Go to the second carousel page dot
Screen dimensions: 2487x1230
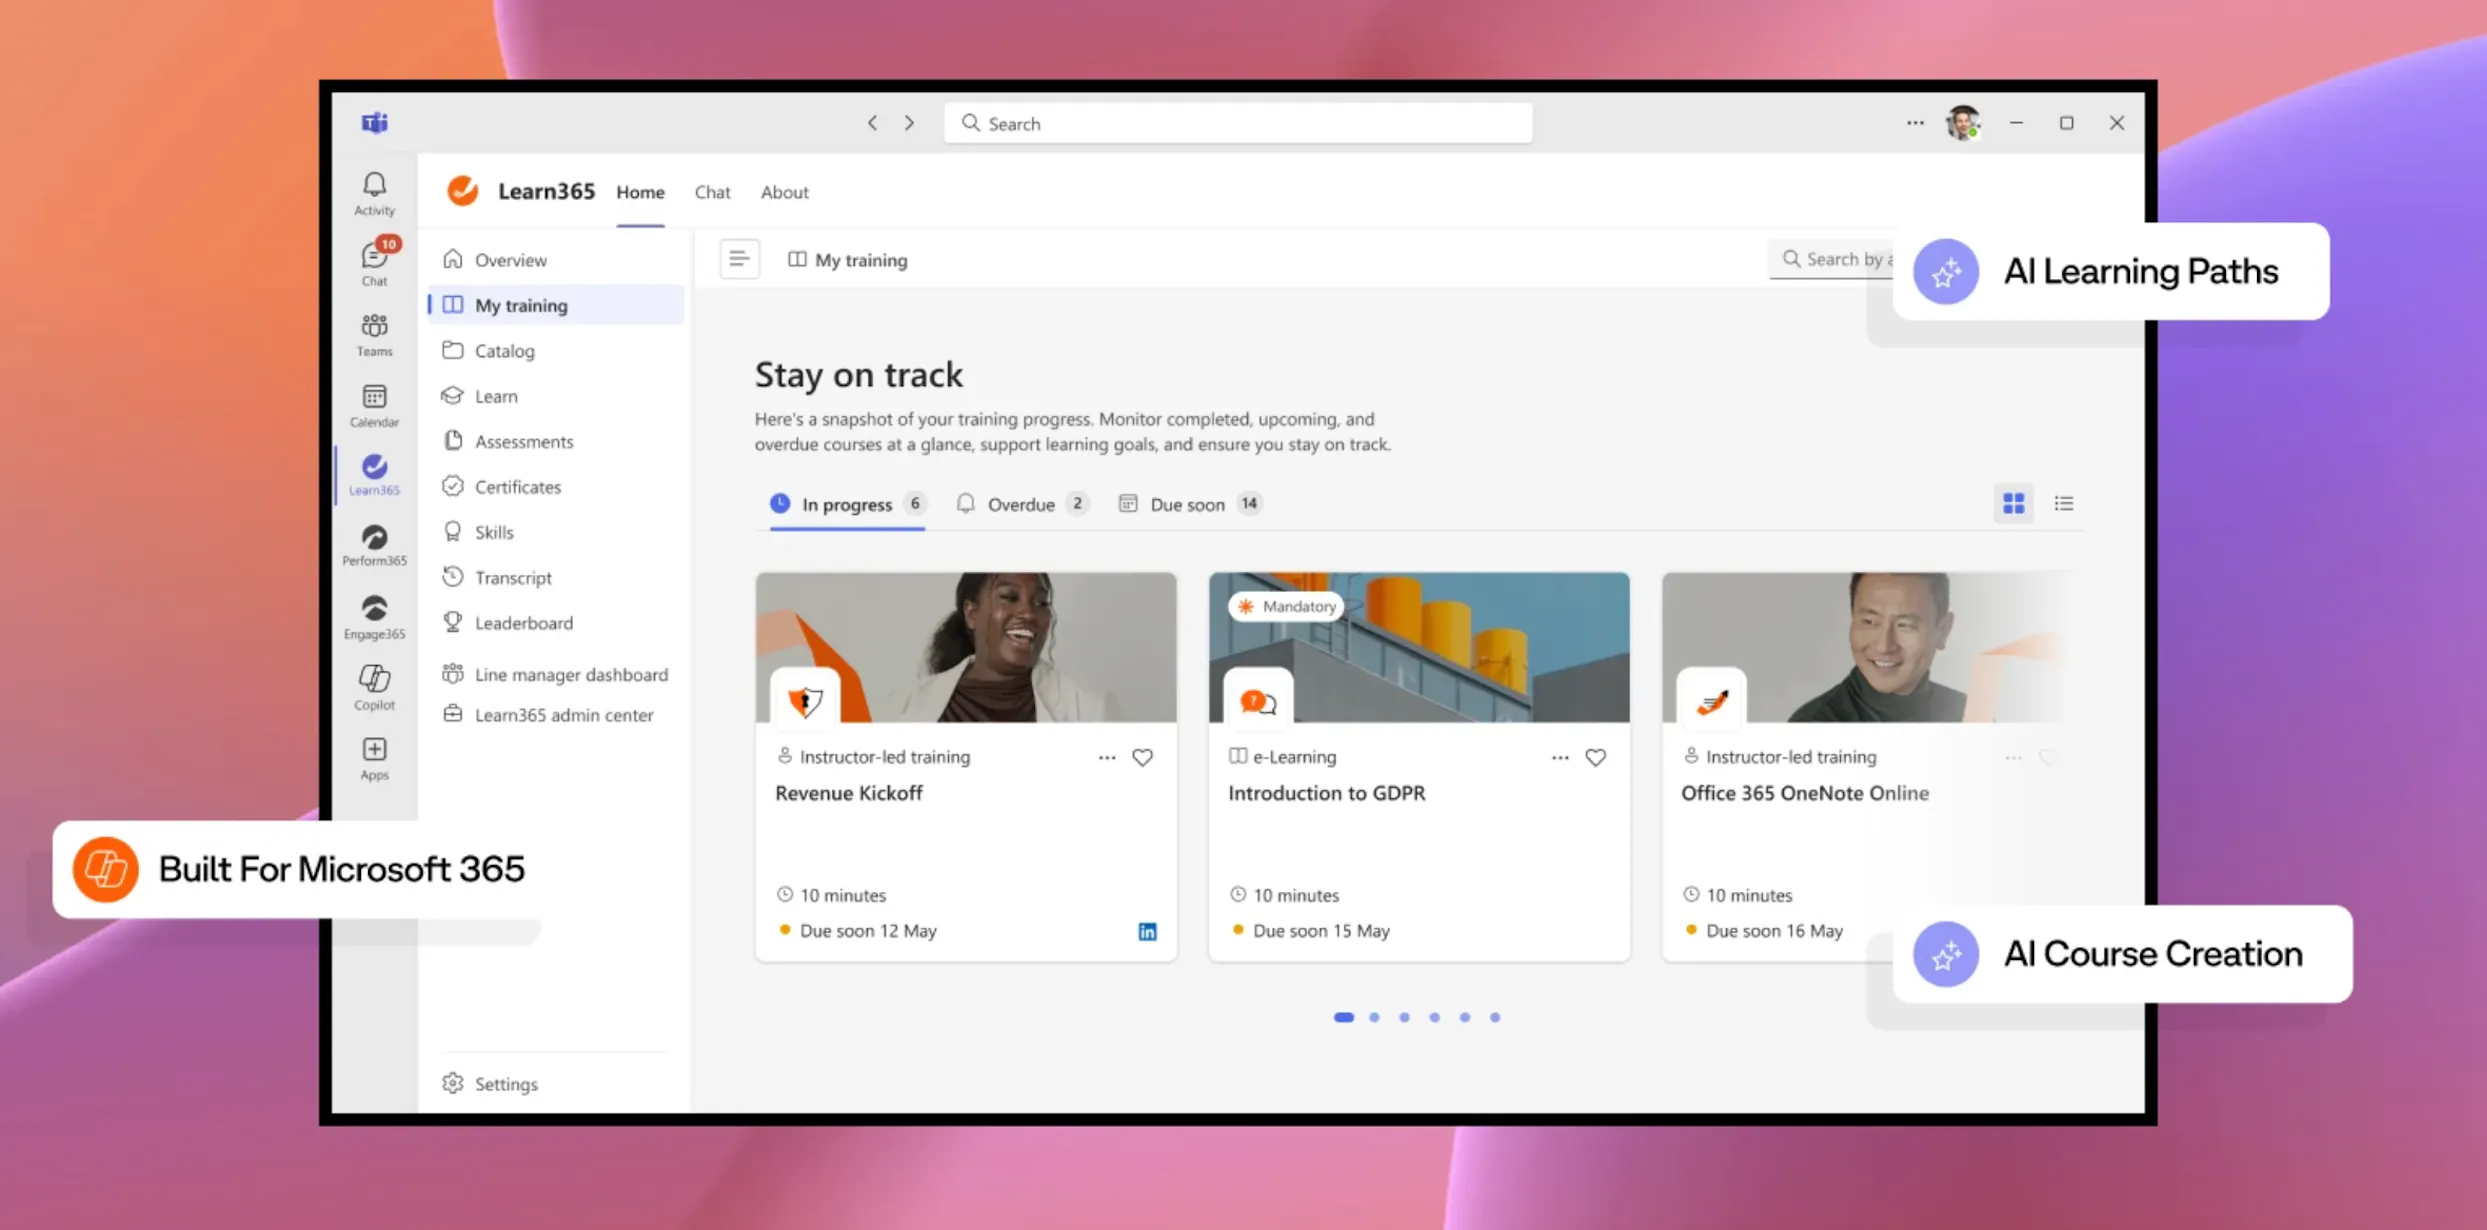pyautogui.click(x=1374, y=1017)
